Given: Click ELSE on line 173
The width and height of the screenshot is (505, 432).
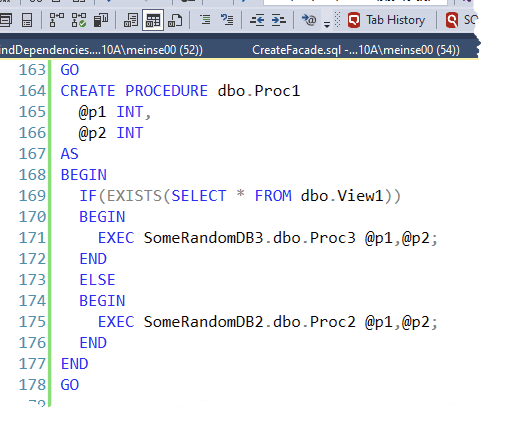Looking at the screenshot, I should click(x=97, y=280).
